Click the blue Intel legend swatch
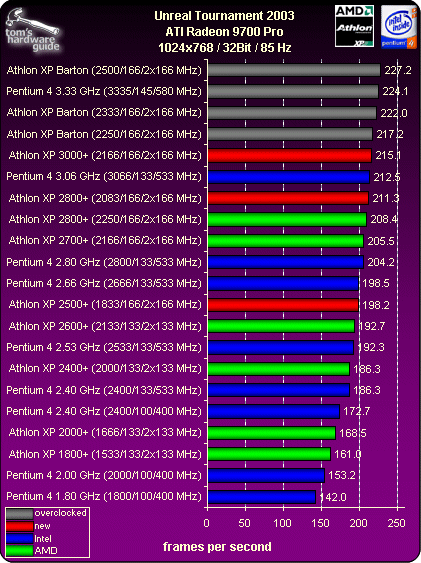This screenshot has width=421, height=563. [x=20, y=539]
